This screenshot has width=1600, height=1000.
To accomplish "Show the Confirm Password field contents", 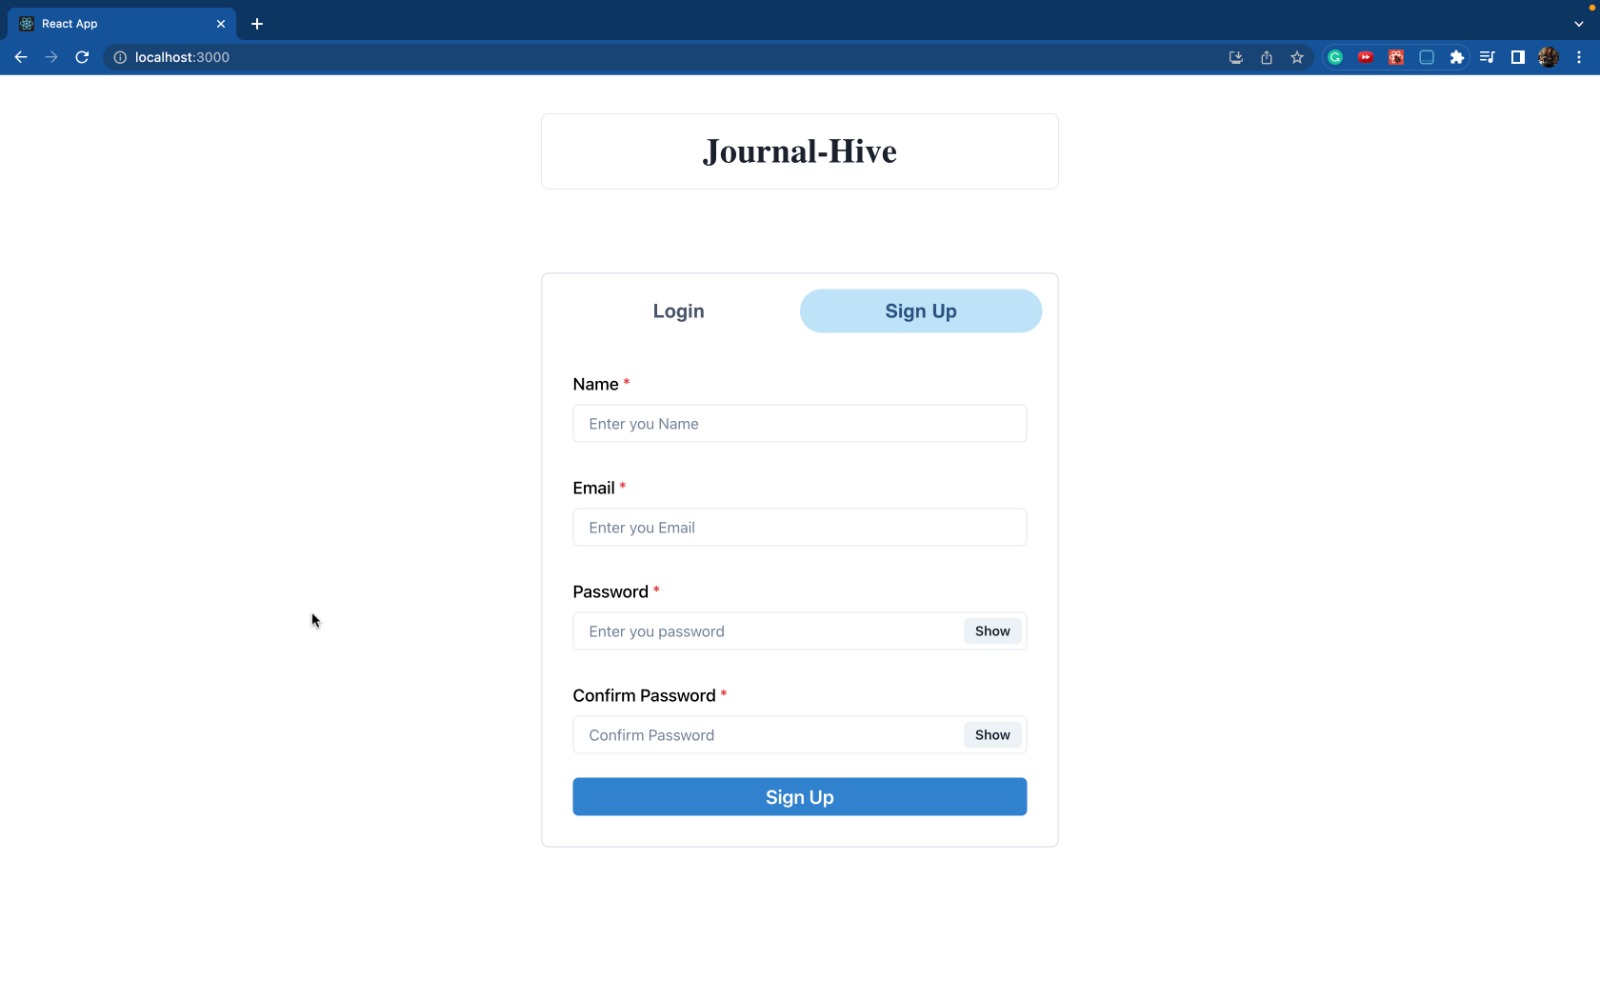I will point(991,734).
